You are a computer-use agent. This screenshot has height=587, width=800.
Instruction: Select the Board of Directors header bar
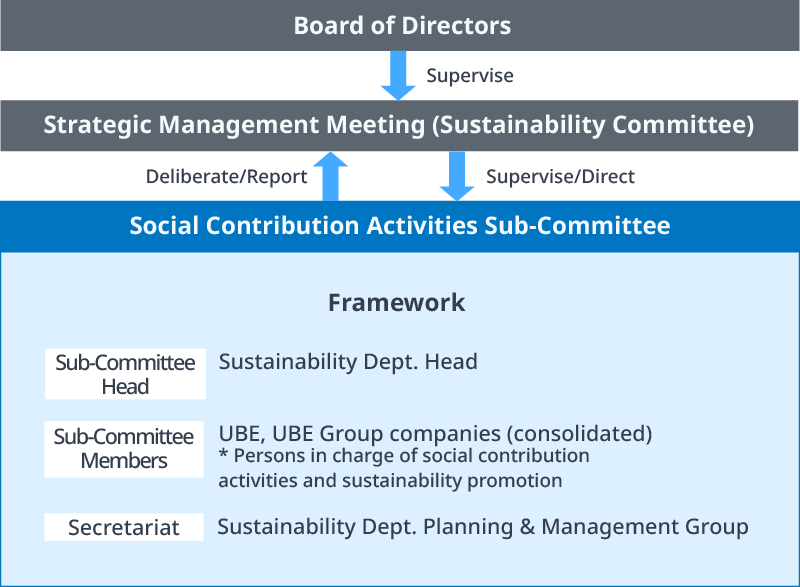400,25
